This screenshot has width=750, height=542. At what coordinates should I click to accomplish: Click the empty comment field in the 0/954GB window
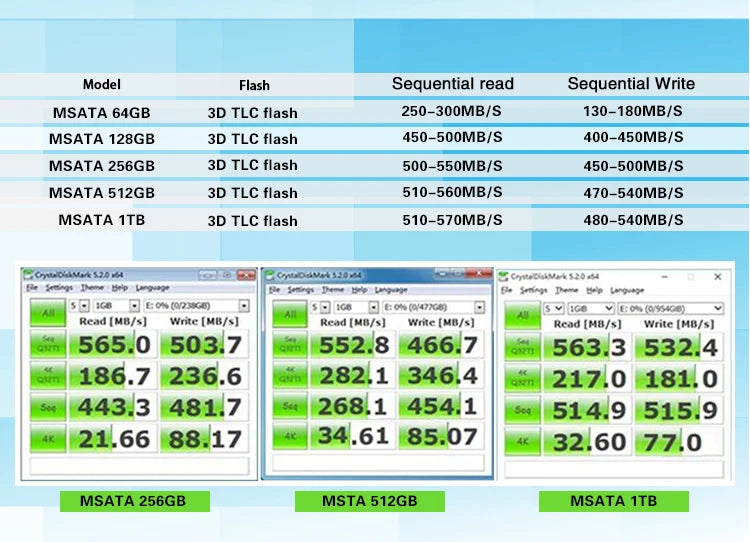614,469
